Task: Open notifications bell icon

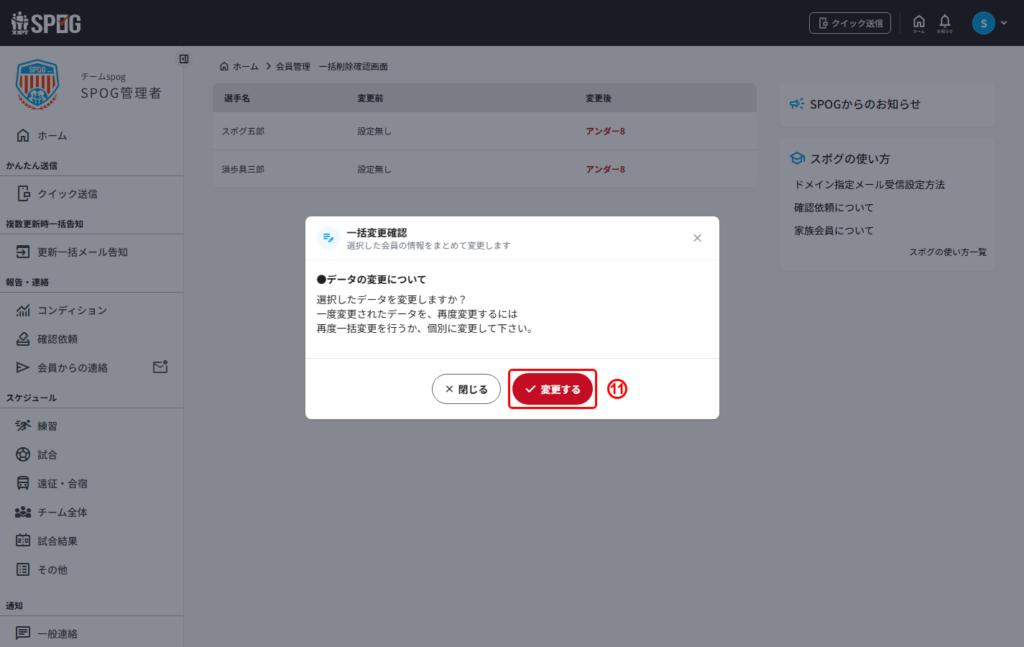Action: 944,23
